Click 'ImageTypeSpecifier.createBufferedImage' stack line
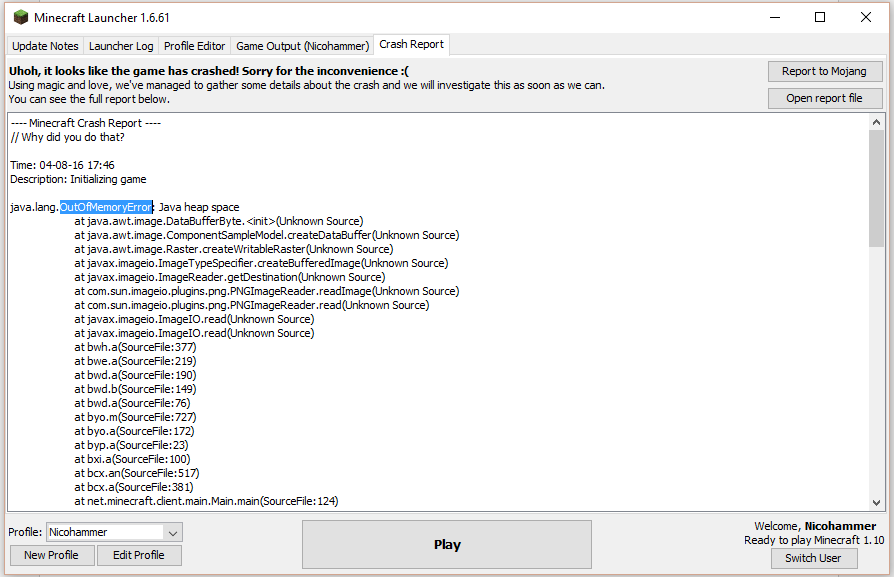 coord(261,263)
